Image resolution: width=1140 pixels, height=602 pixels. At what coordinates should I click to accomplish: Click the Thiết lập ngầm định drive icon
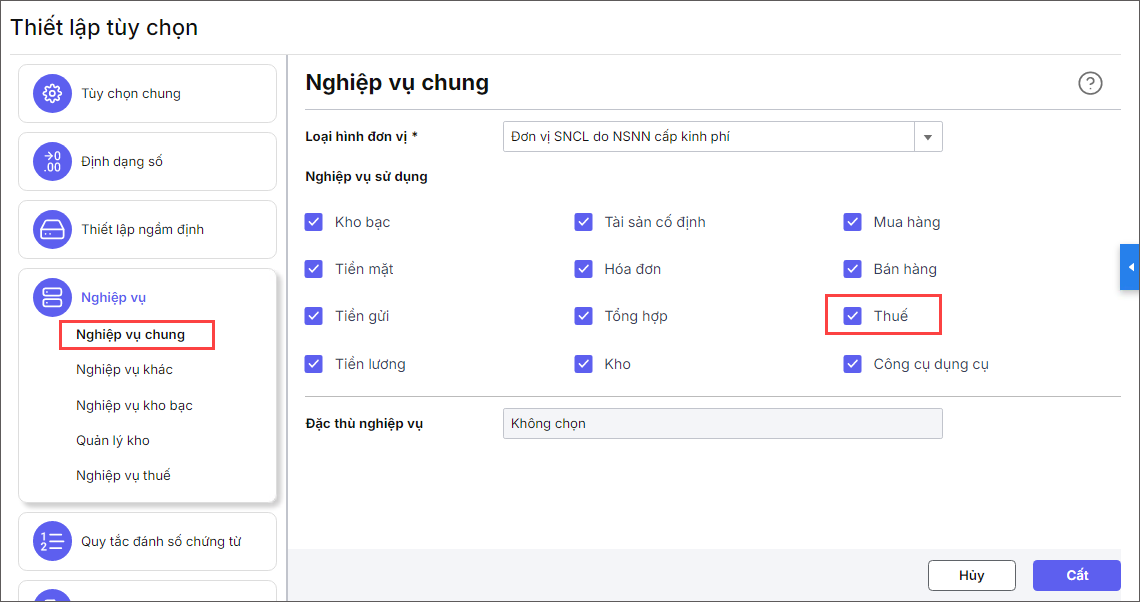point(52,229)
